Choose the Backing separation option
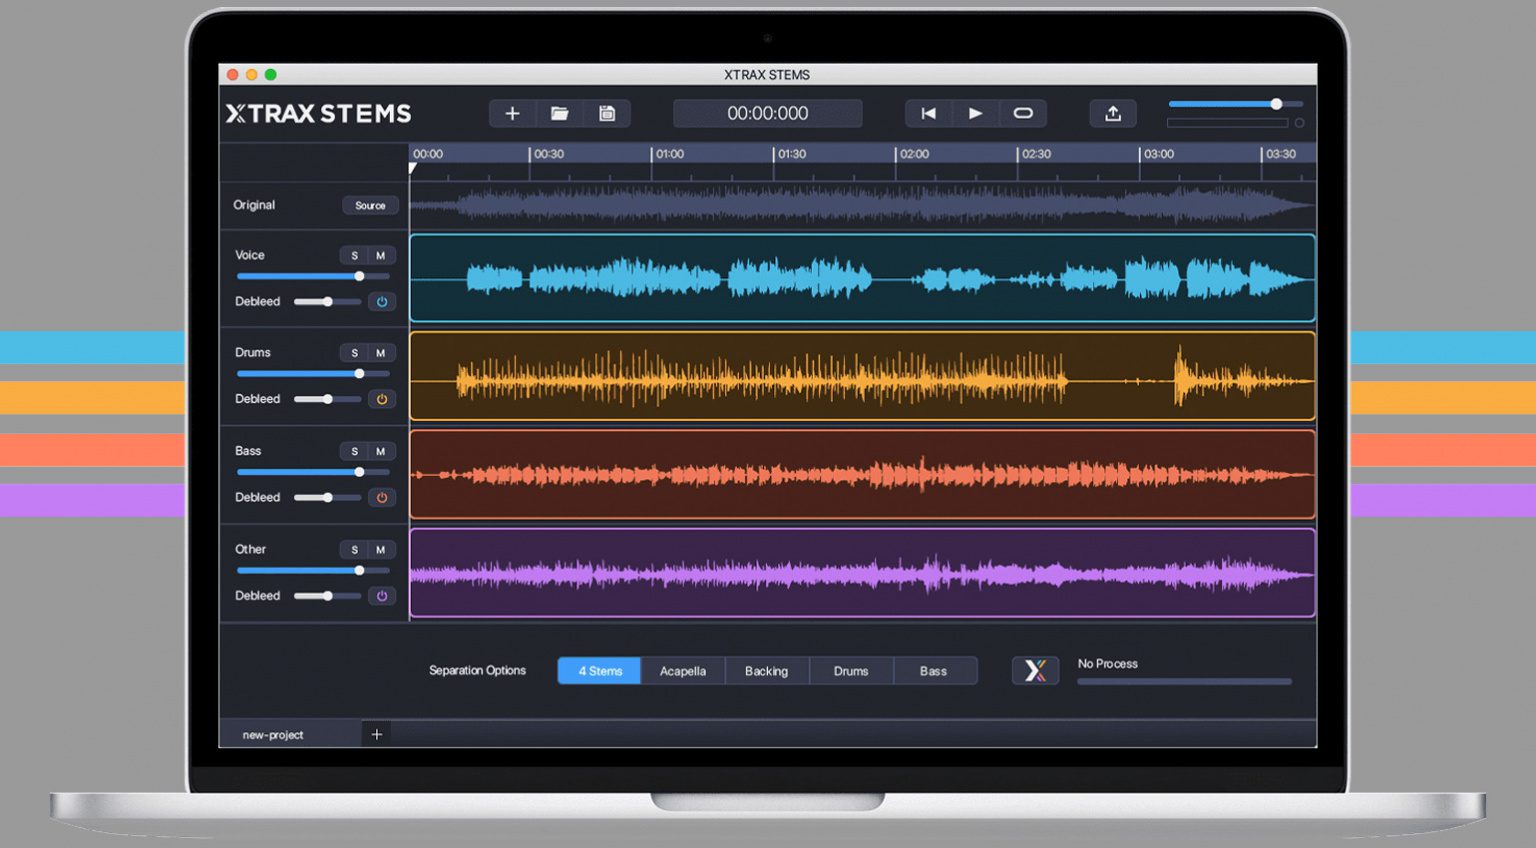Viewport: 1536px width, 848px height. (767, 671)
